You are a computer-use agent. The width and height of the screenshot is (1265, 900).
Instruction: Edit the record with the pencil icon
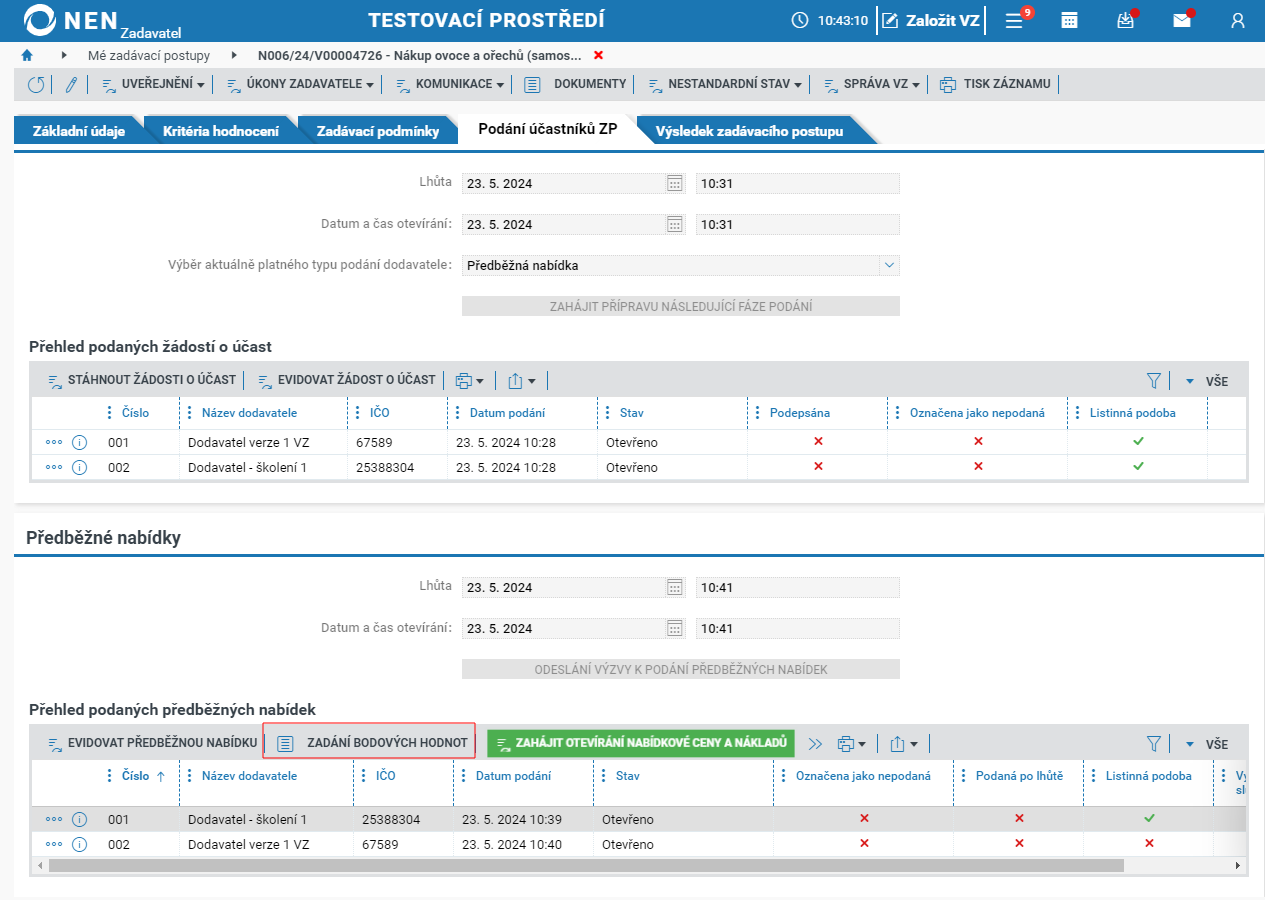[x=71, y=85]
